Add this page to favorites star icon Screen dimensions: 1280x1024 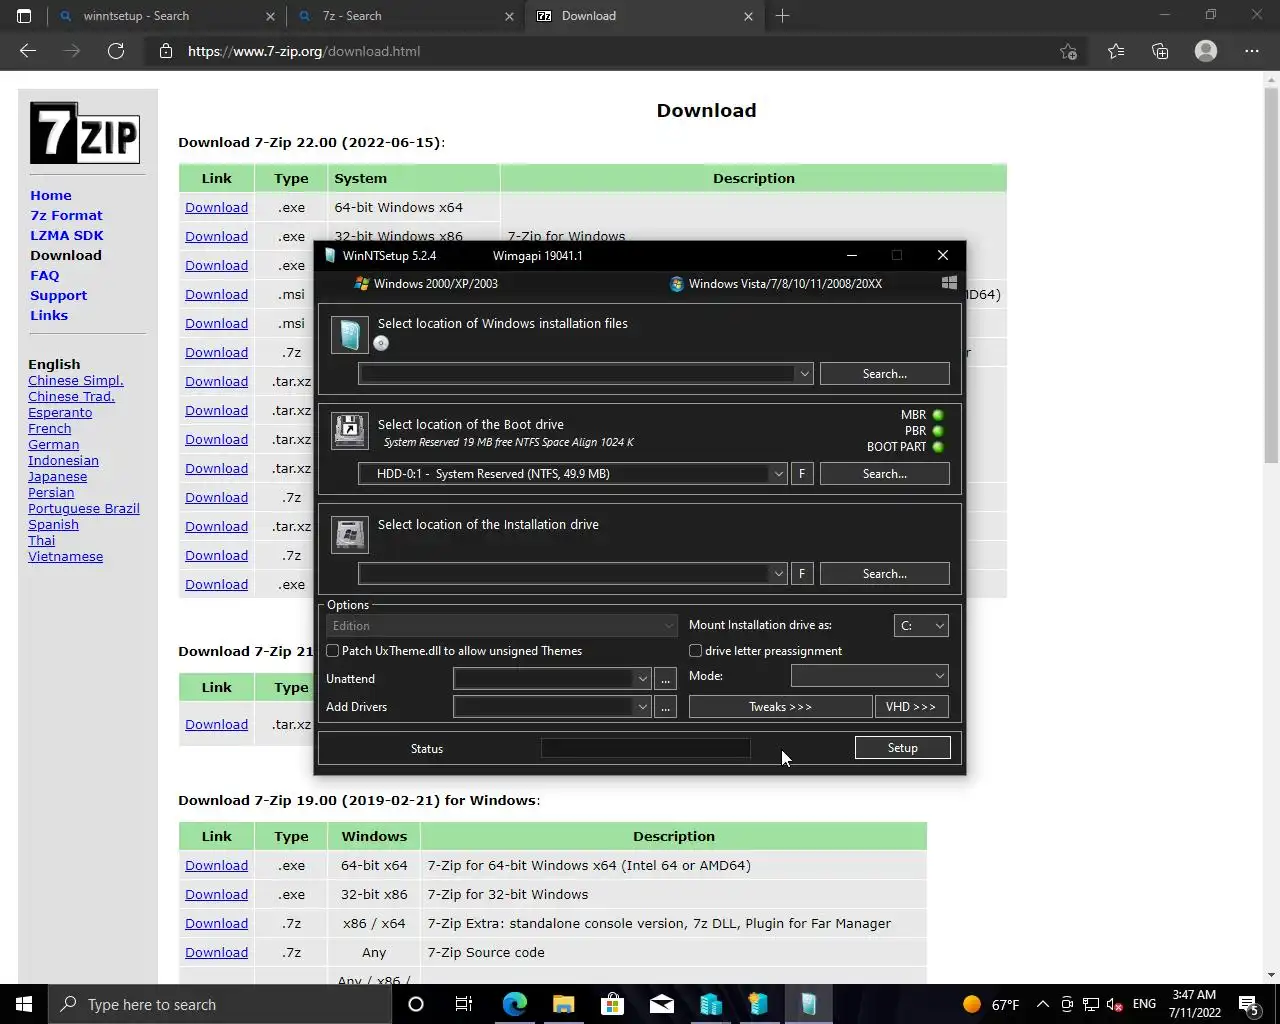pyautogui.click(x=1068, y=51)
